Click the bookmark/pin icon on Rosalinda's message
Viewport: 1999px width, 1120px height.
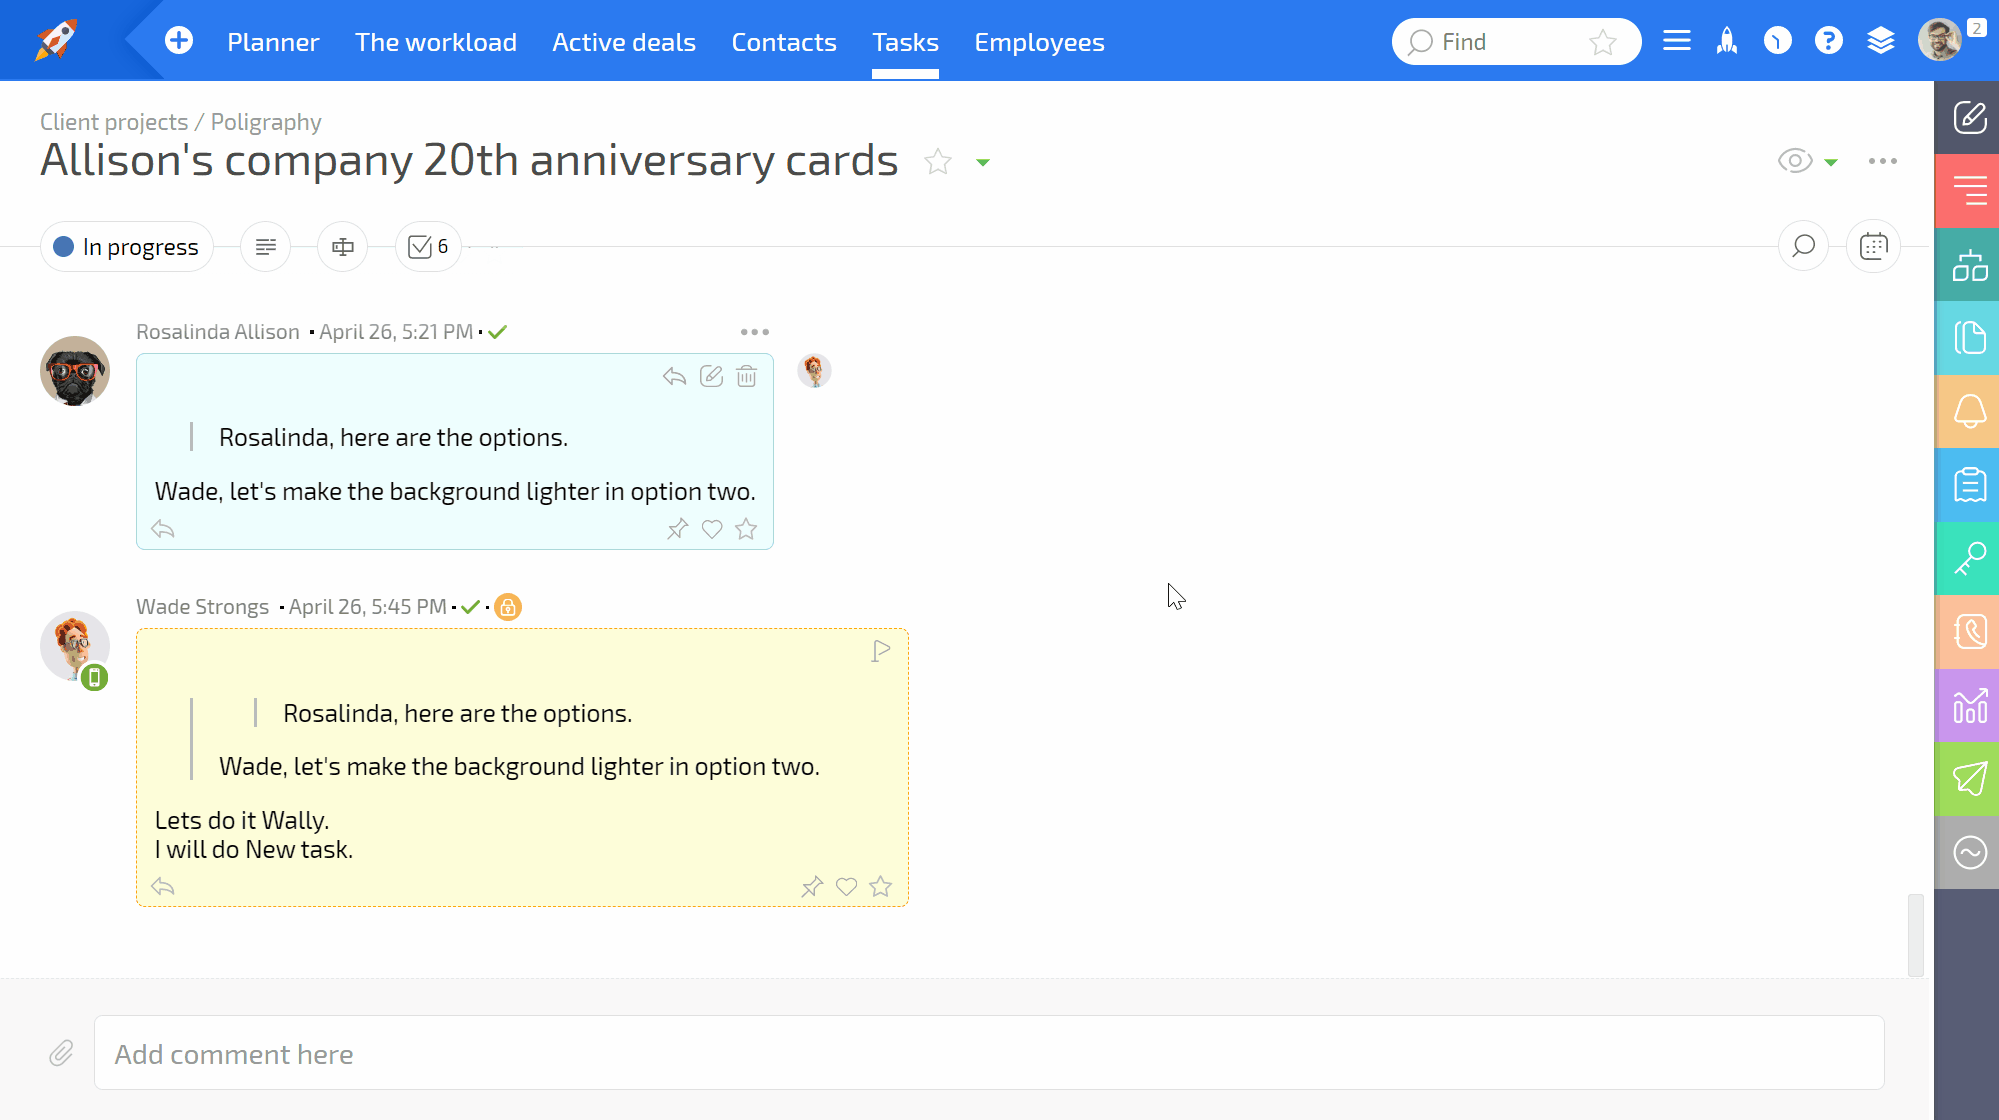(x=675, y=528)
